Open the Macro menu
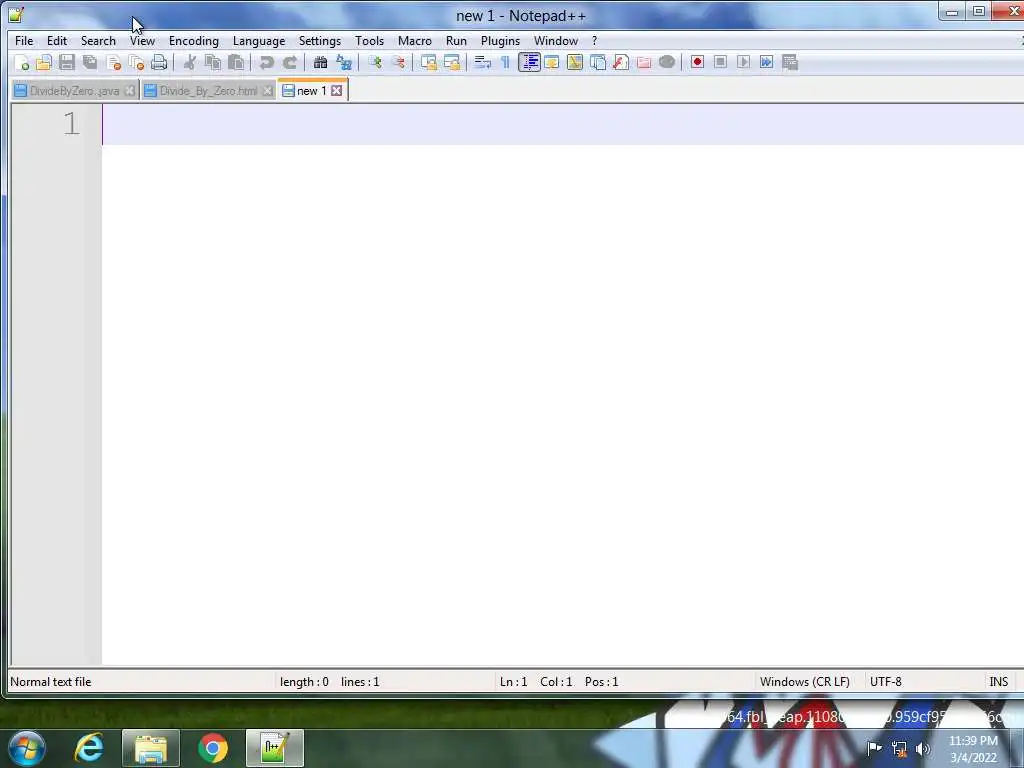Image resolution: width=1024 pixels, height=768 pixels. click(415, 40)
